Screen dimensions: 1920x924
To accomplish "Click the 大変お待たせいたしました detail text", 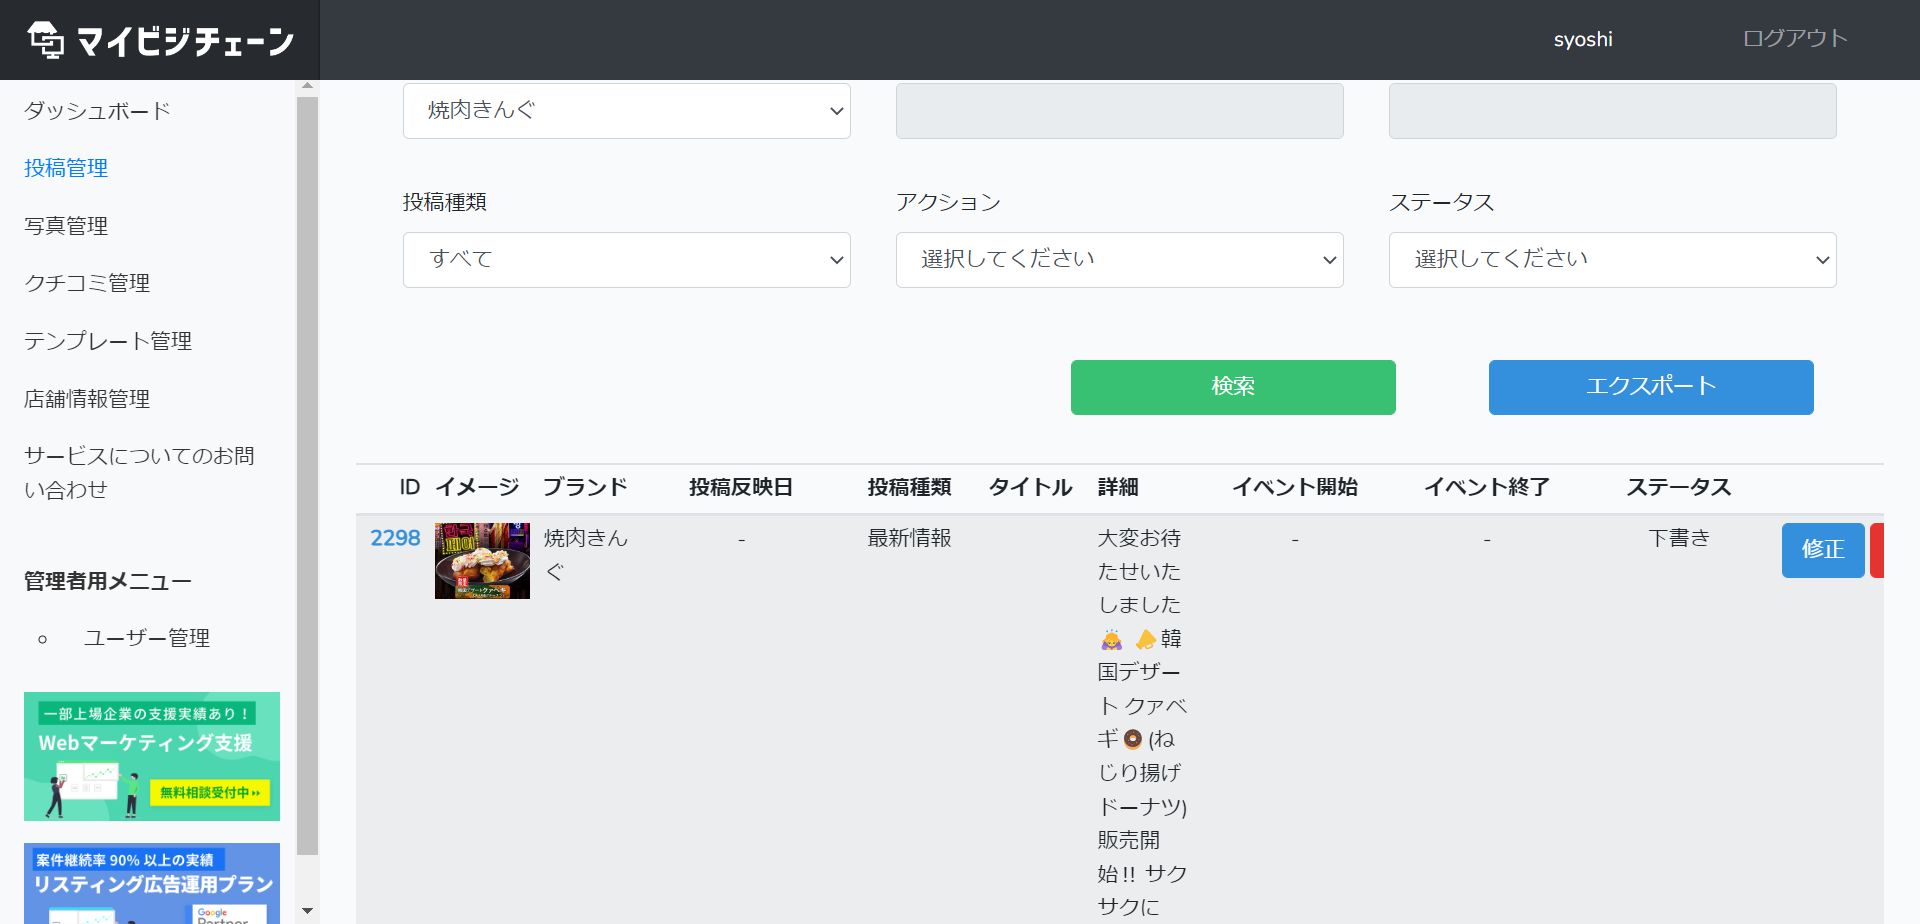I will pyautogui.click(x=1139, y=571).
